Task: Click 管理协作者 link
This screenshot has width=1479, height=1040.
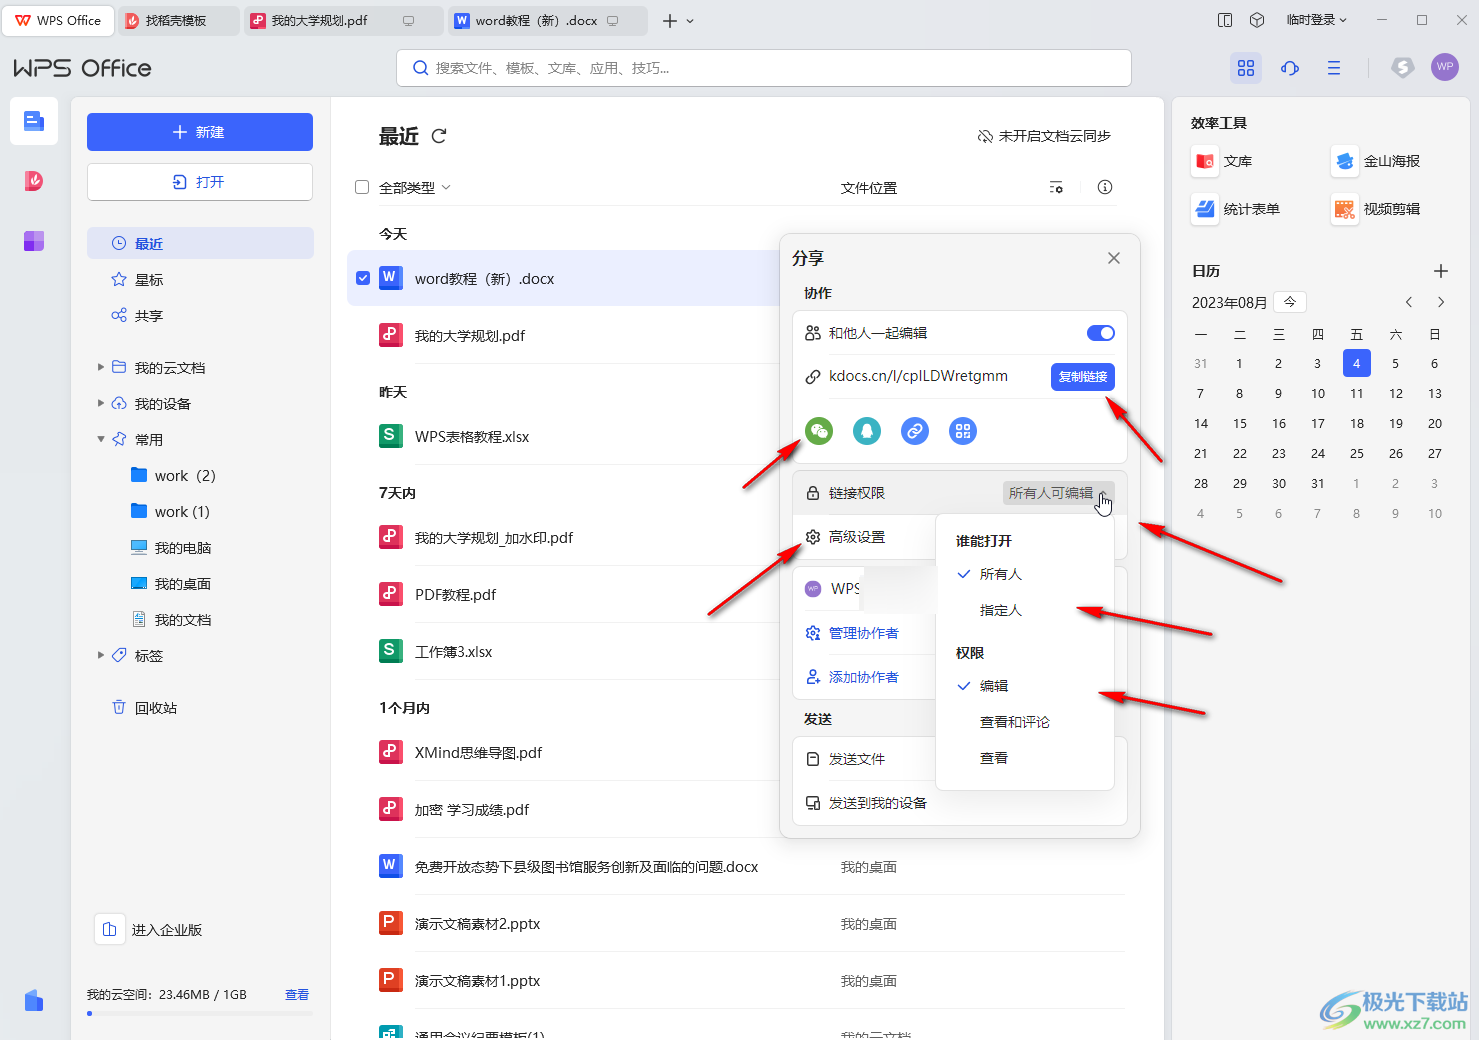Action: pos(863,633)
